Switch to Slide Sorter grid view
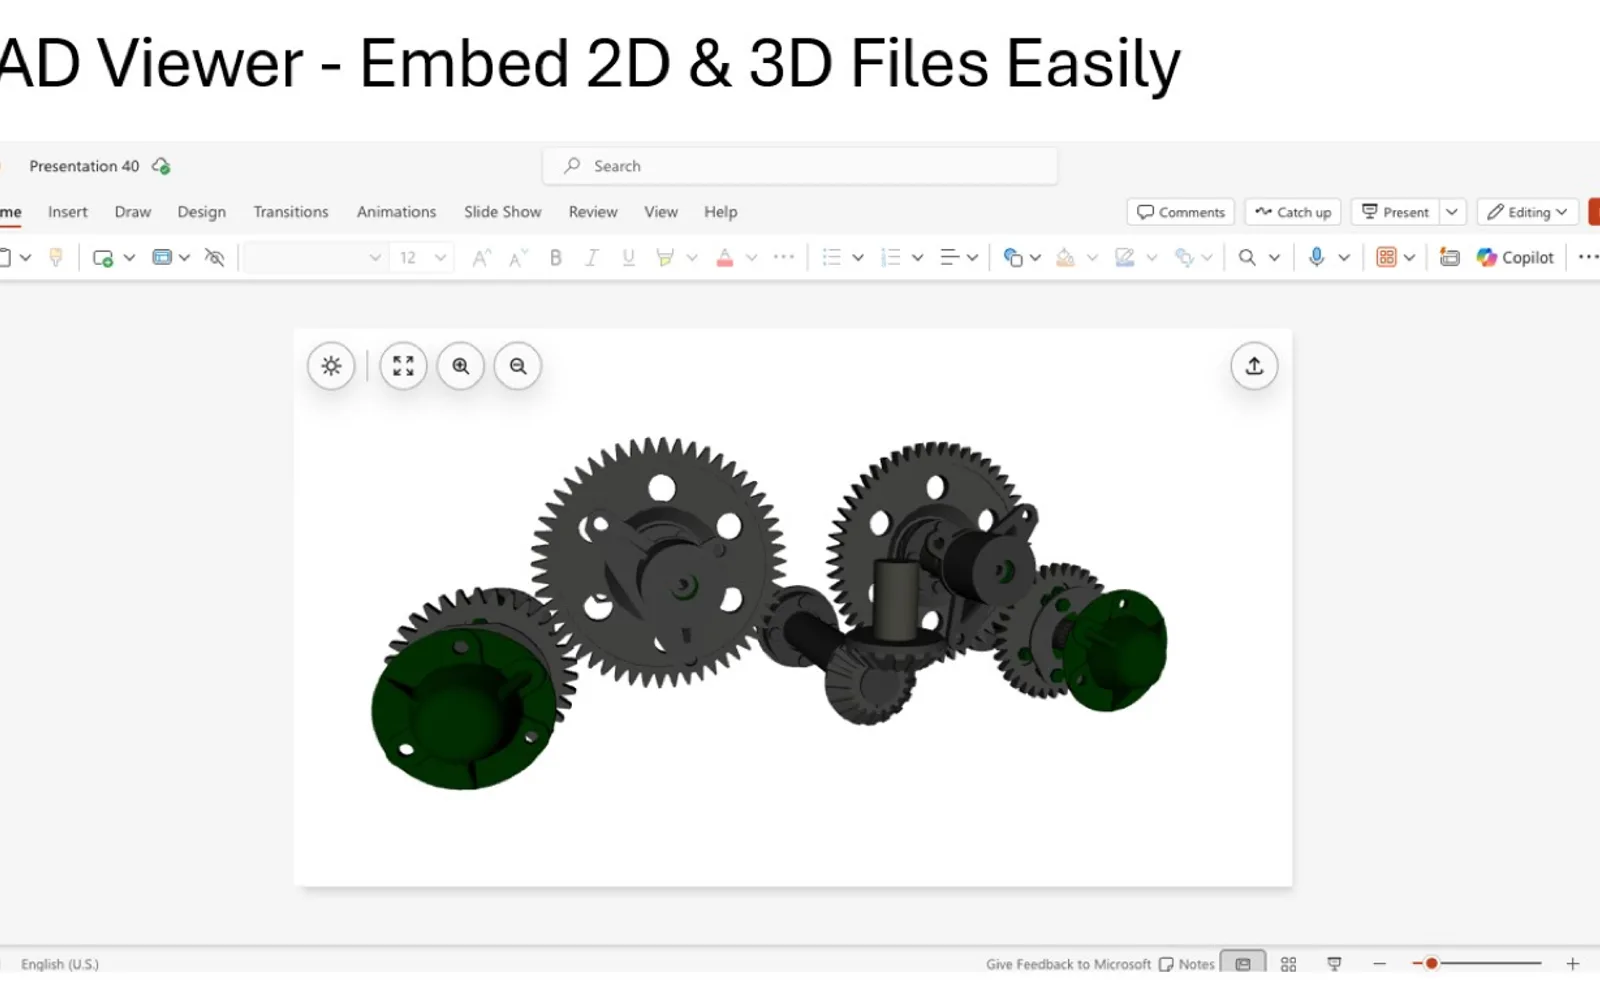The height and width of the screenshot is (1000, 1600). tap(1288, 964)
